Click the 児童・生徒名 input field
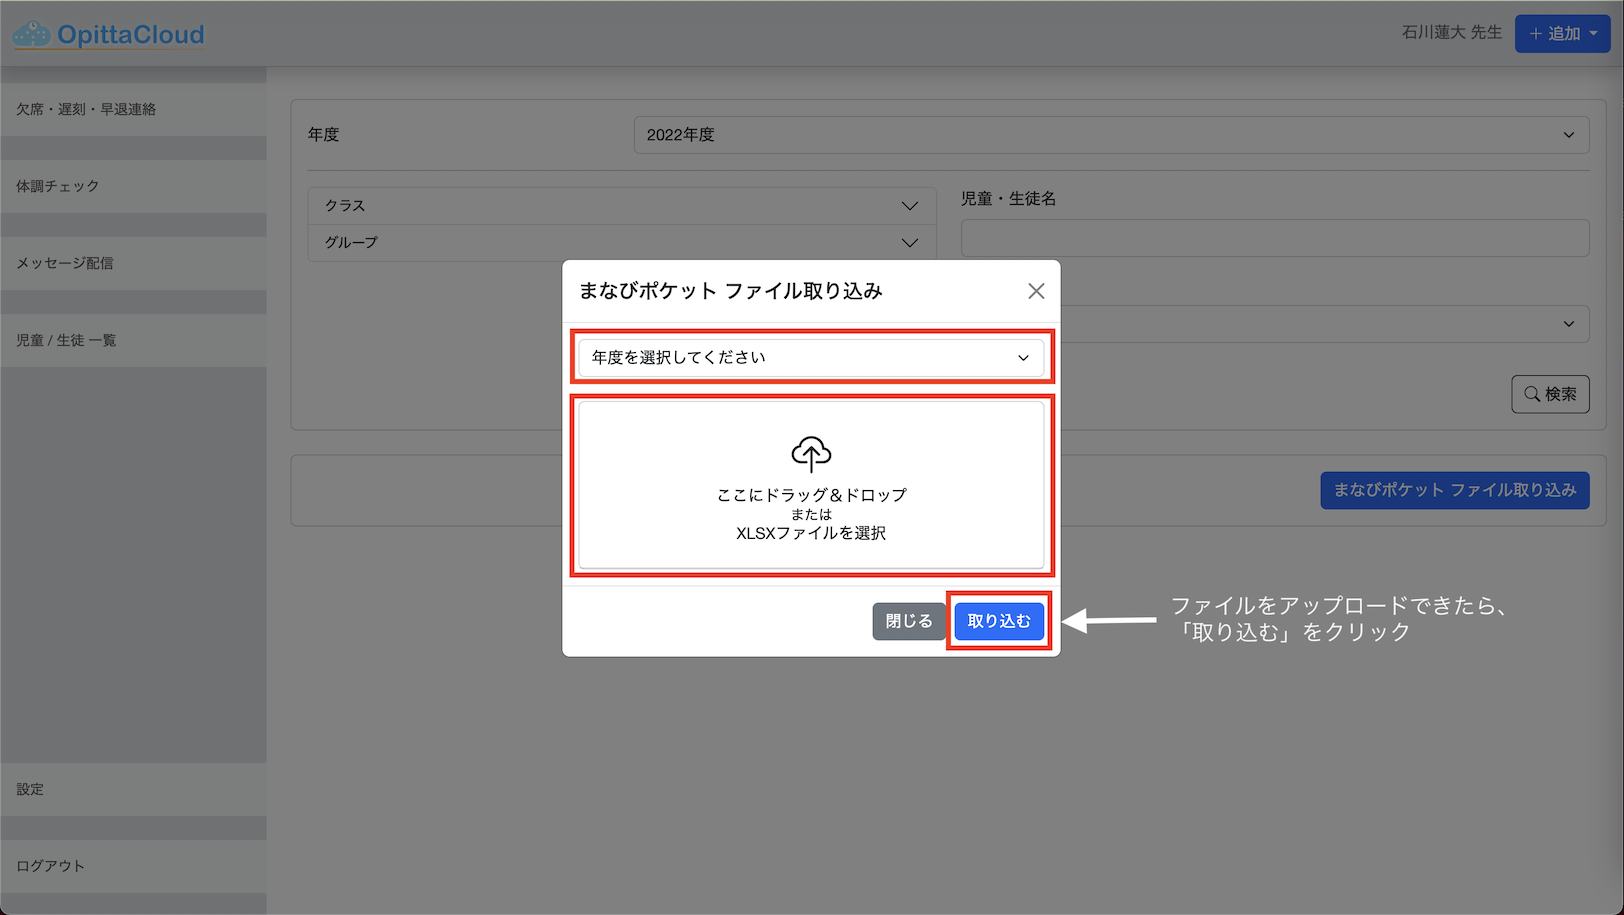Screen dimensions: 1624x915 pos(1275,238)
